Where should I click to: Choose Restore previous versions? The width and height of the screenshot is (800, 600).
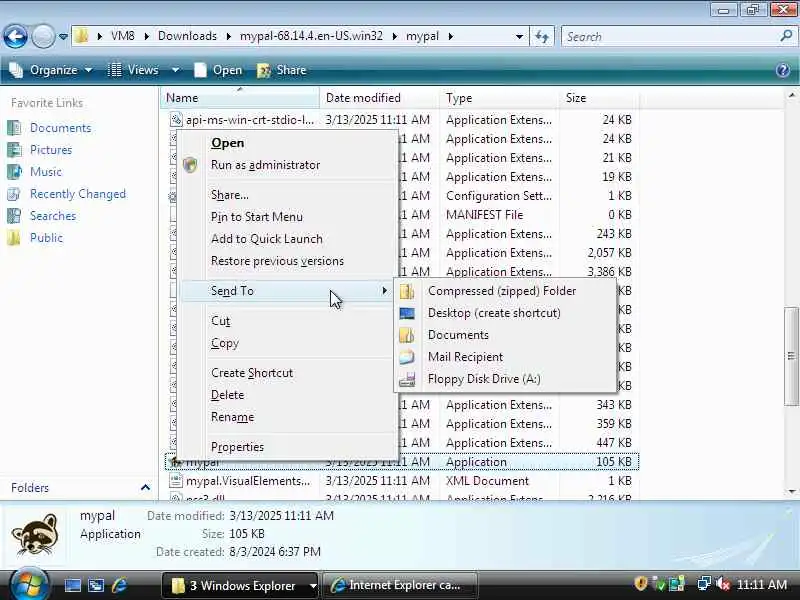[x=277, y=261]
